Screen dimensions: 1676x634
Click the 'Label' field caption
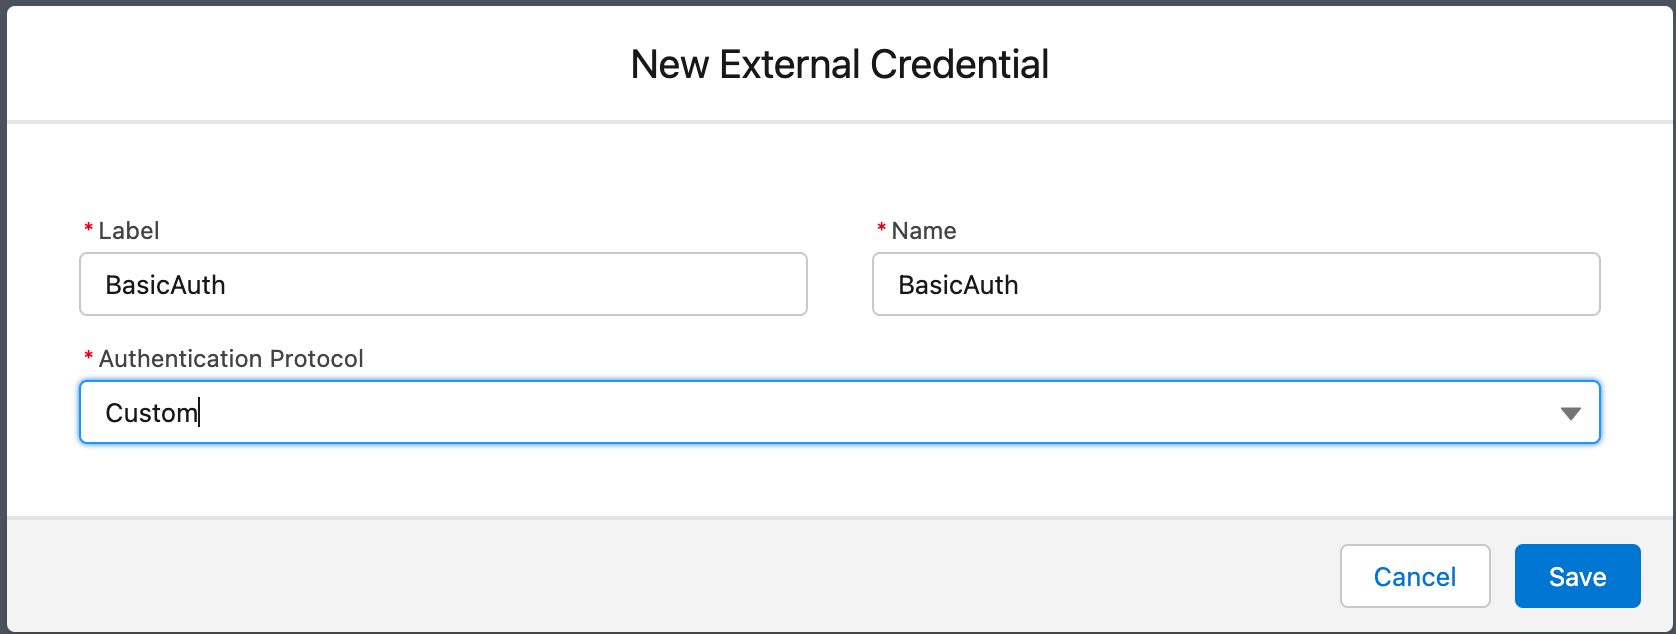pos(129,231)
